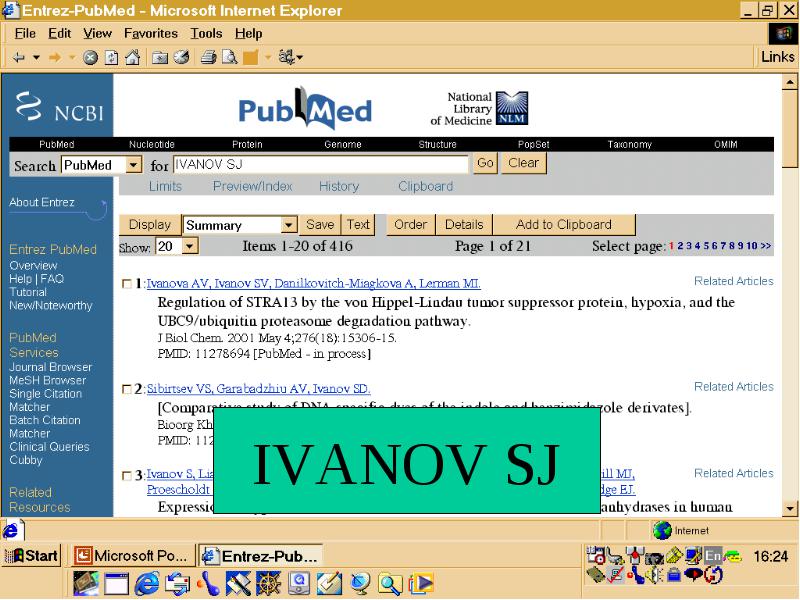Switch to the Protein database tab

[247, 144]
